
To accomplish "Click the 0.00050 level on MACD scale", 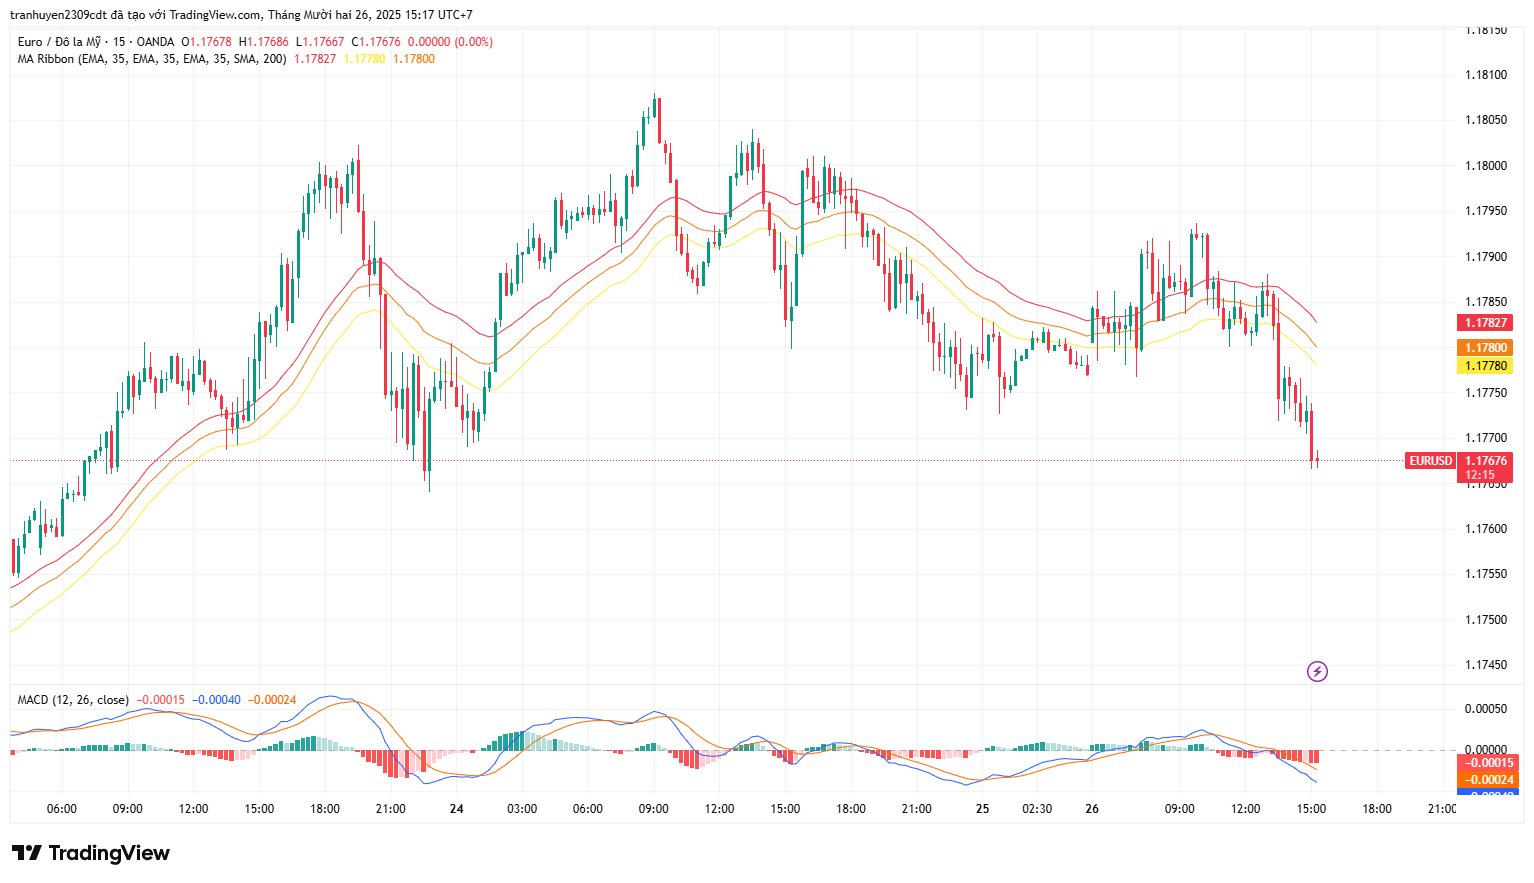I will coord(1485,709).
